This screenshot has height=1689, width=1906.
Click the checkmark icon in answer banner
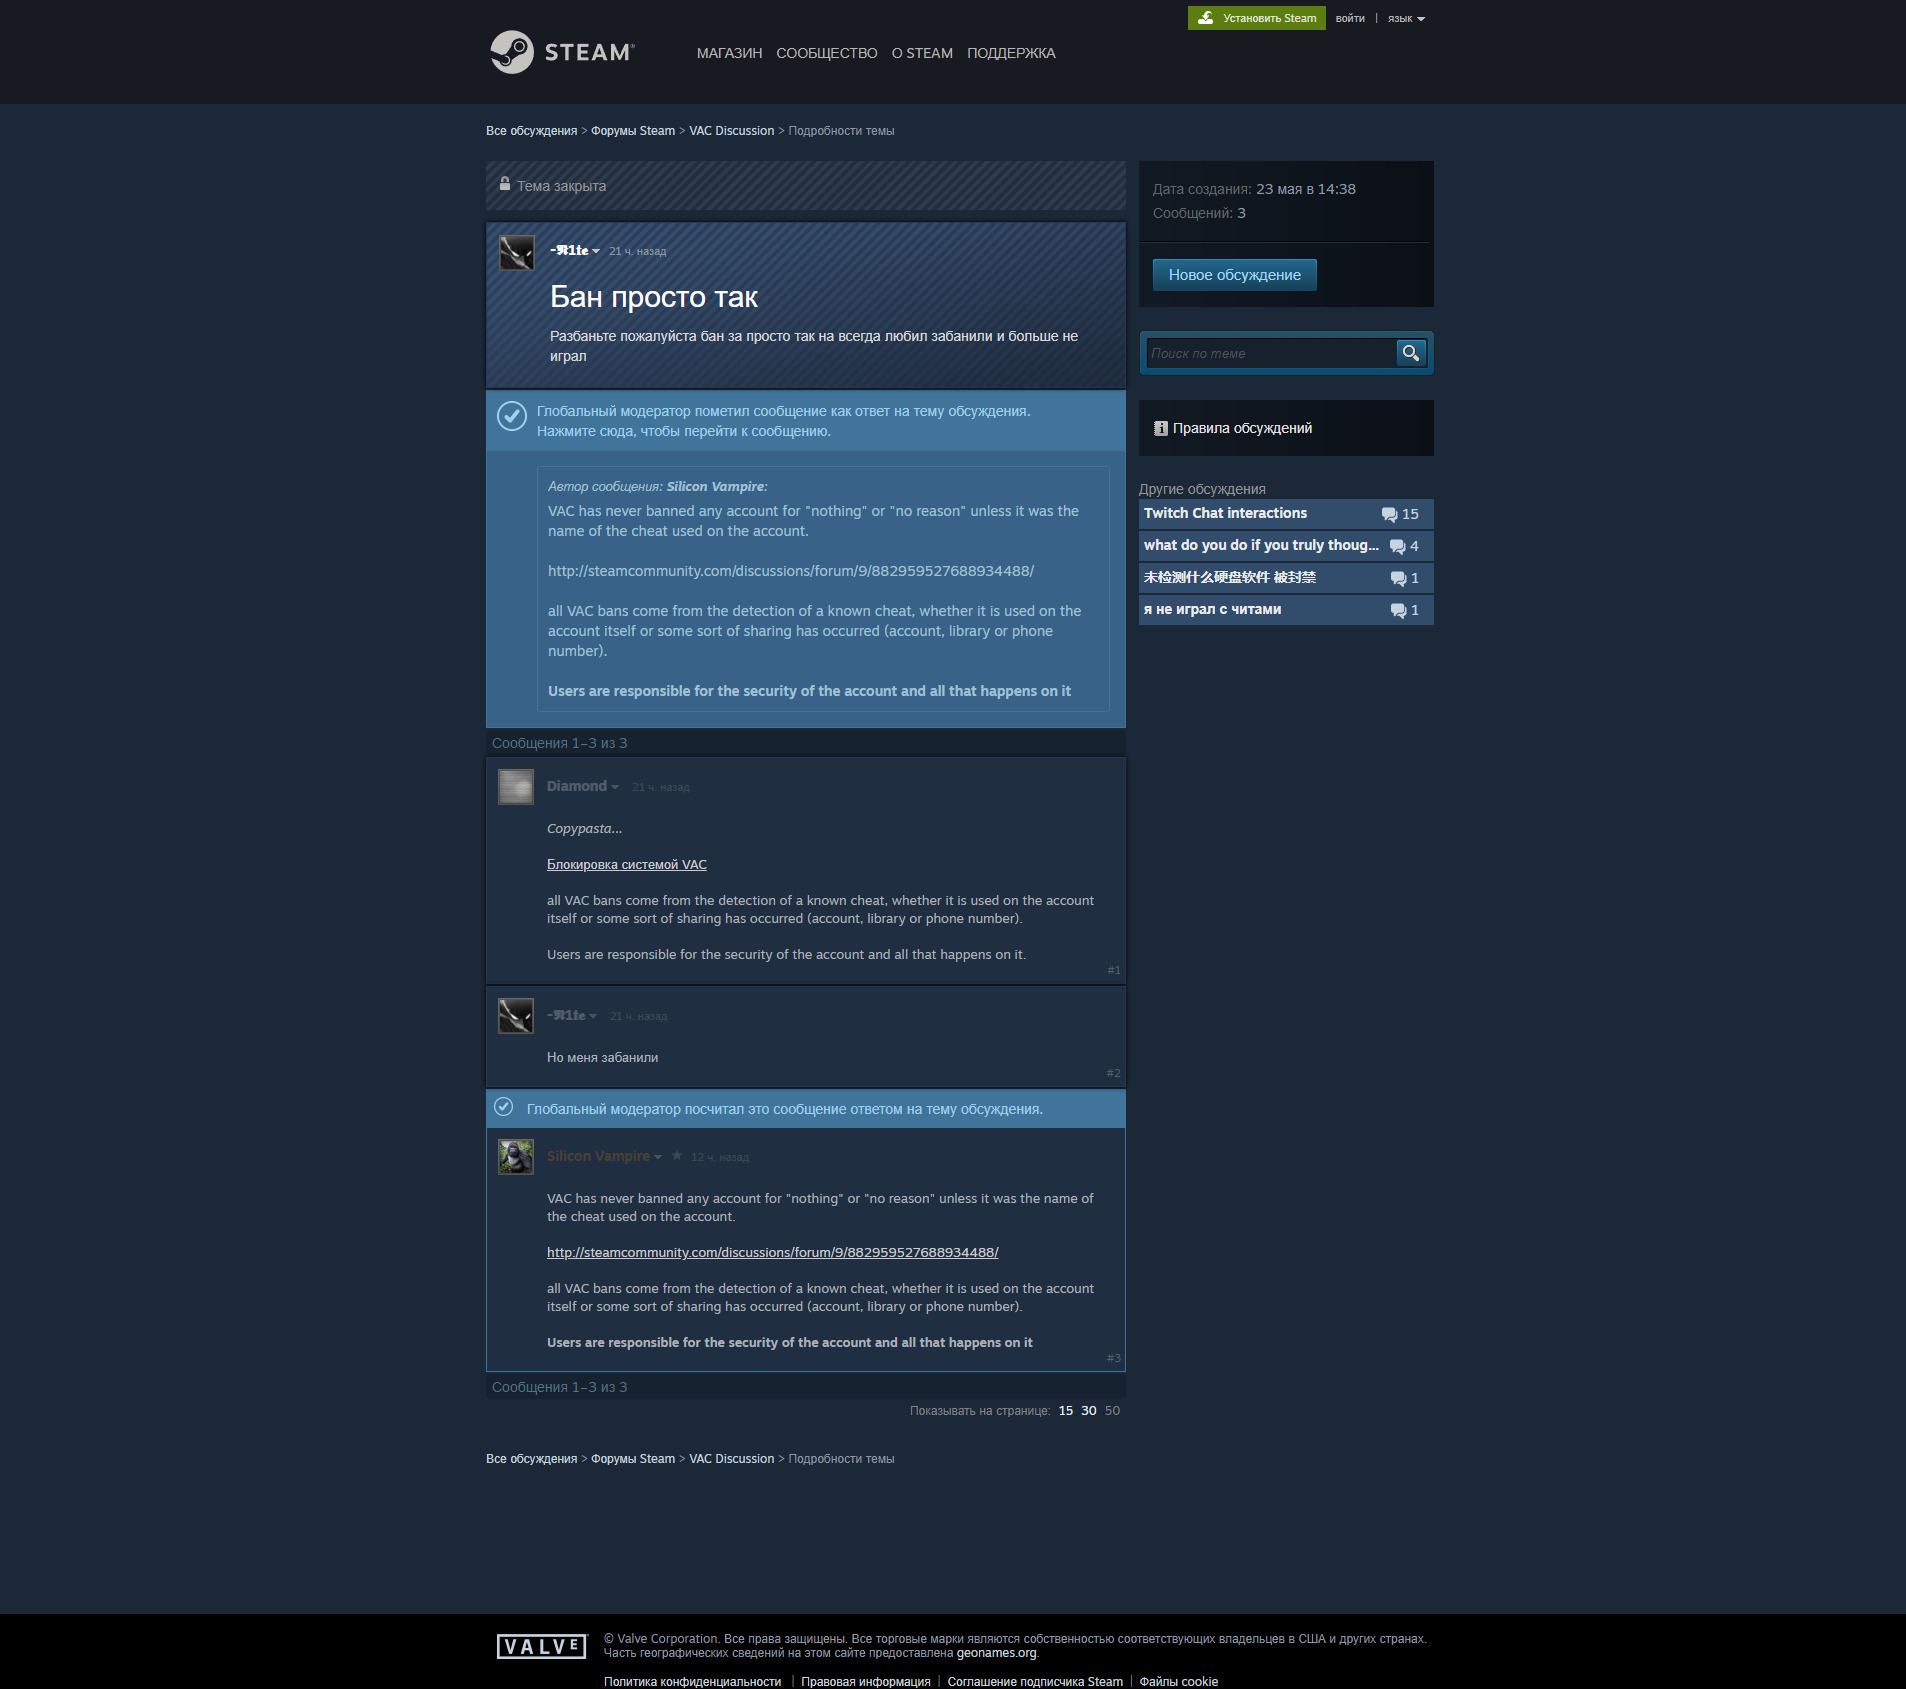[512, 416]
